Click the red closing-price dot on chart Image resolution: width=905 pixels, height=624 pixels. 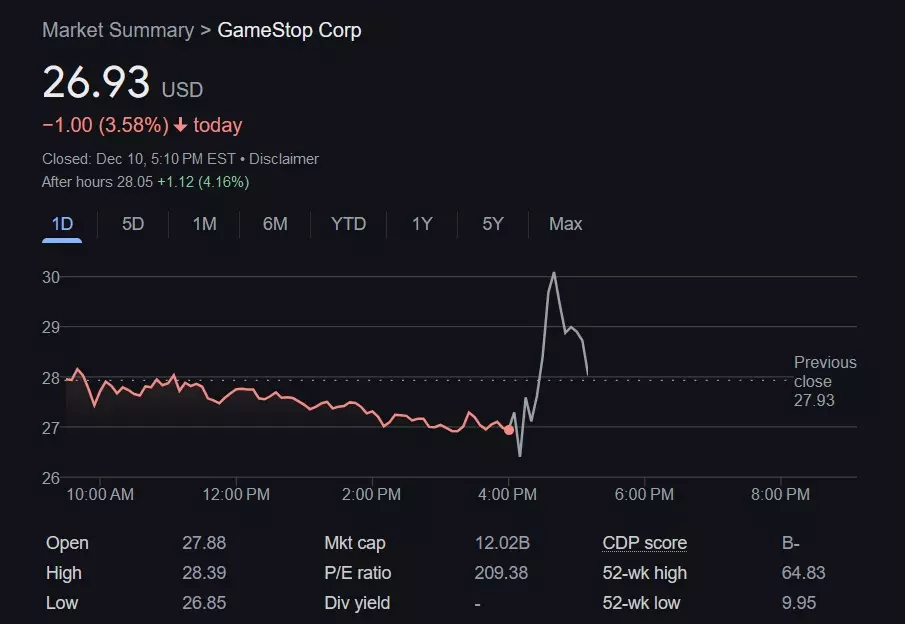[509, 430]
